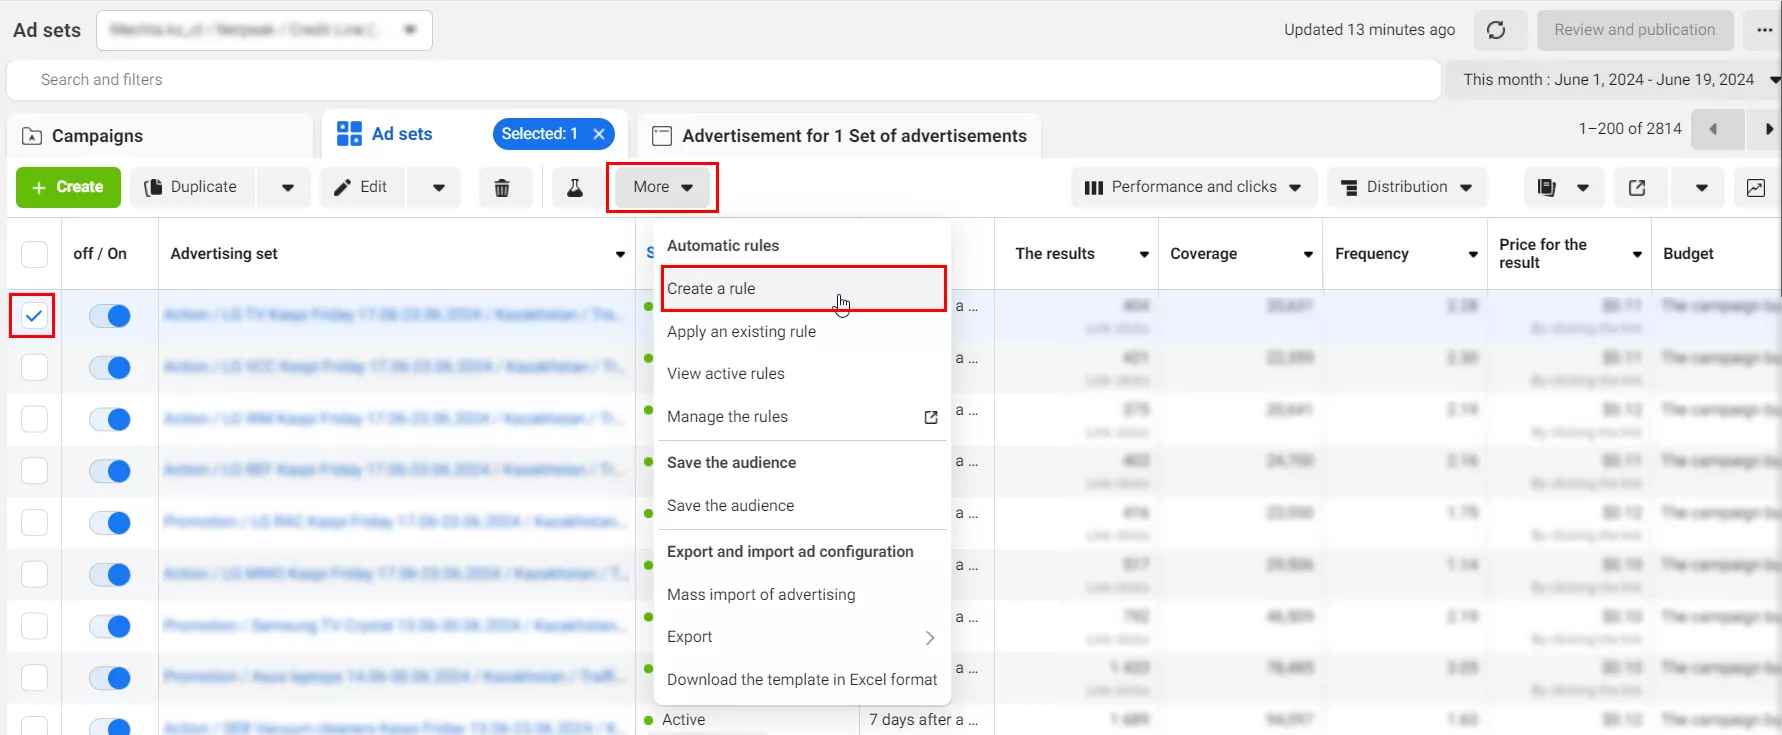This screenshot has width=1782, height=735.
Task: Expand the reports dropdown arrow
Action: tap(1583, 187)
